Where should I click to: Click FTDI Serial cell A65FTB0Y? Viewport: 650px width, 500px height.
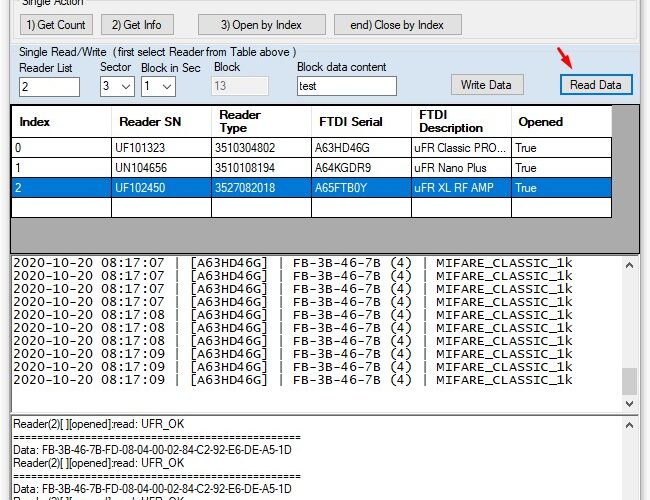coord(361,188)
